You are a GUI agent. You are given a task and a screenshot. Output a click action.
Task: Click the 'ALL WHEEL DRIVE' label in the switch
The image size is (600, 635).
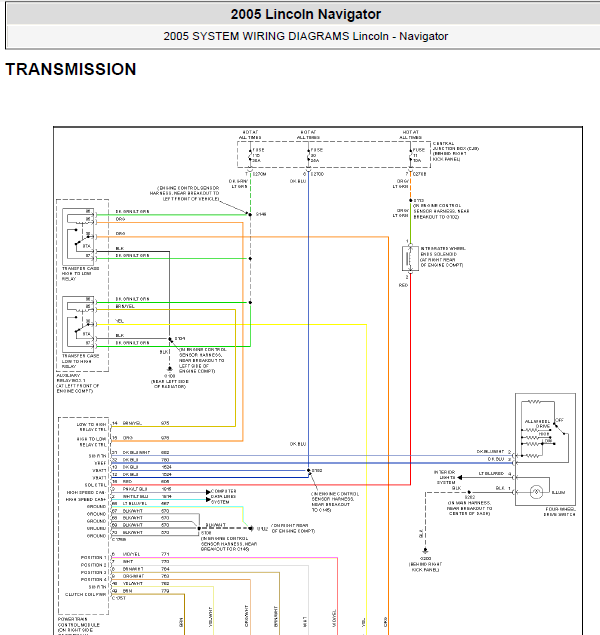coord(538,424)
